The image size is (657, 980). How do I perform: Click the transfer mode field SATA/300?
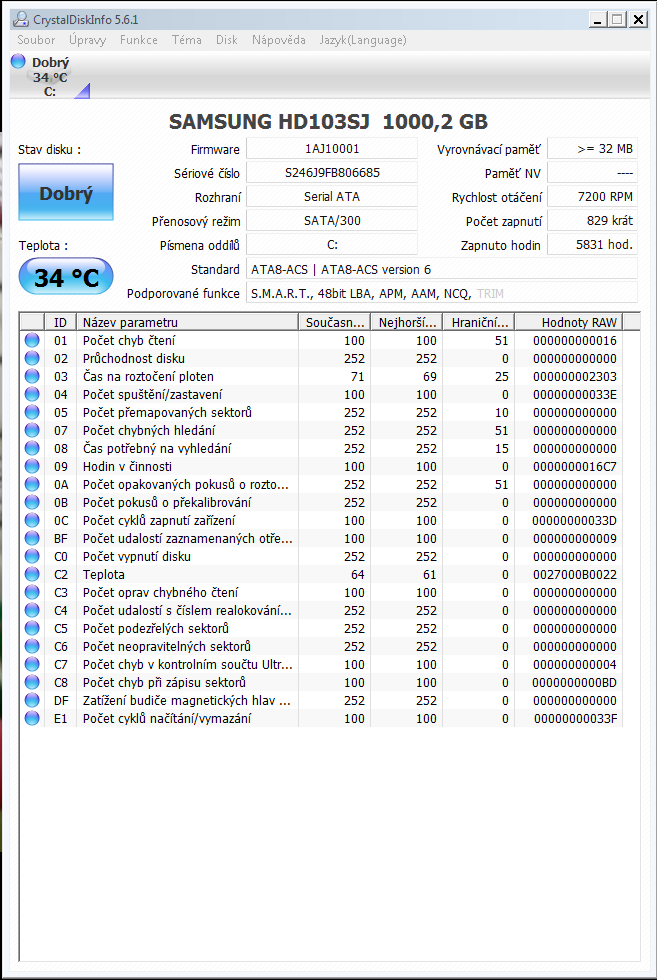(x=332, y=221)
